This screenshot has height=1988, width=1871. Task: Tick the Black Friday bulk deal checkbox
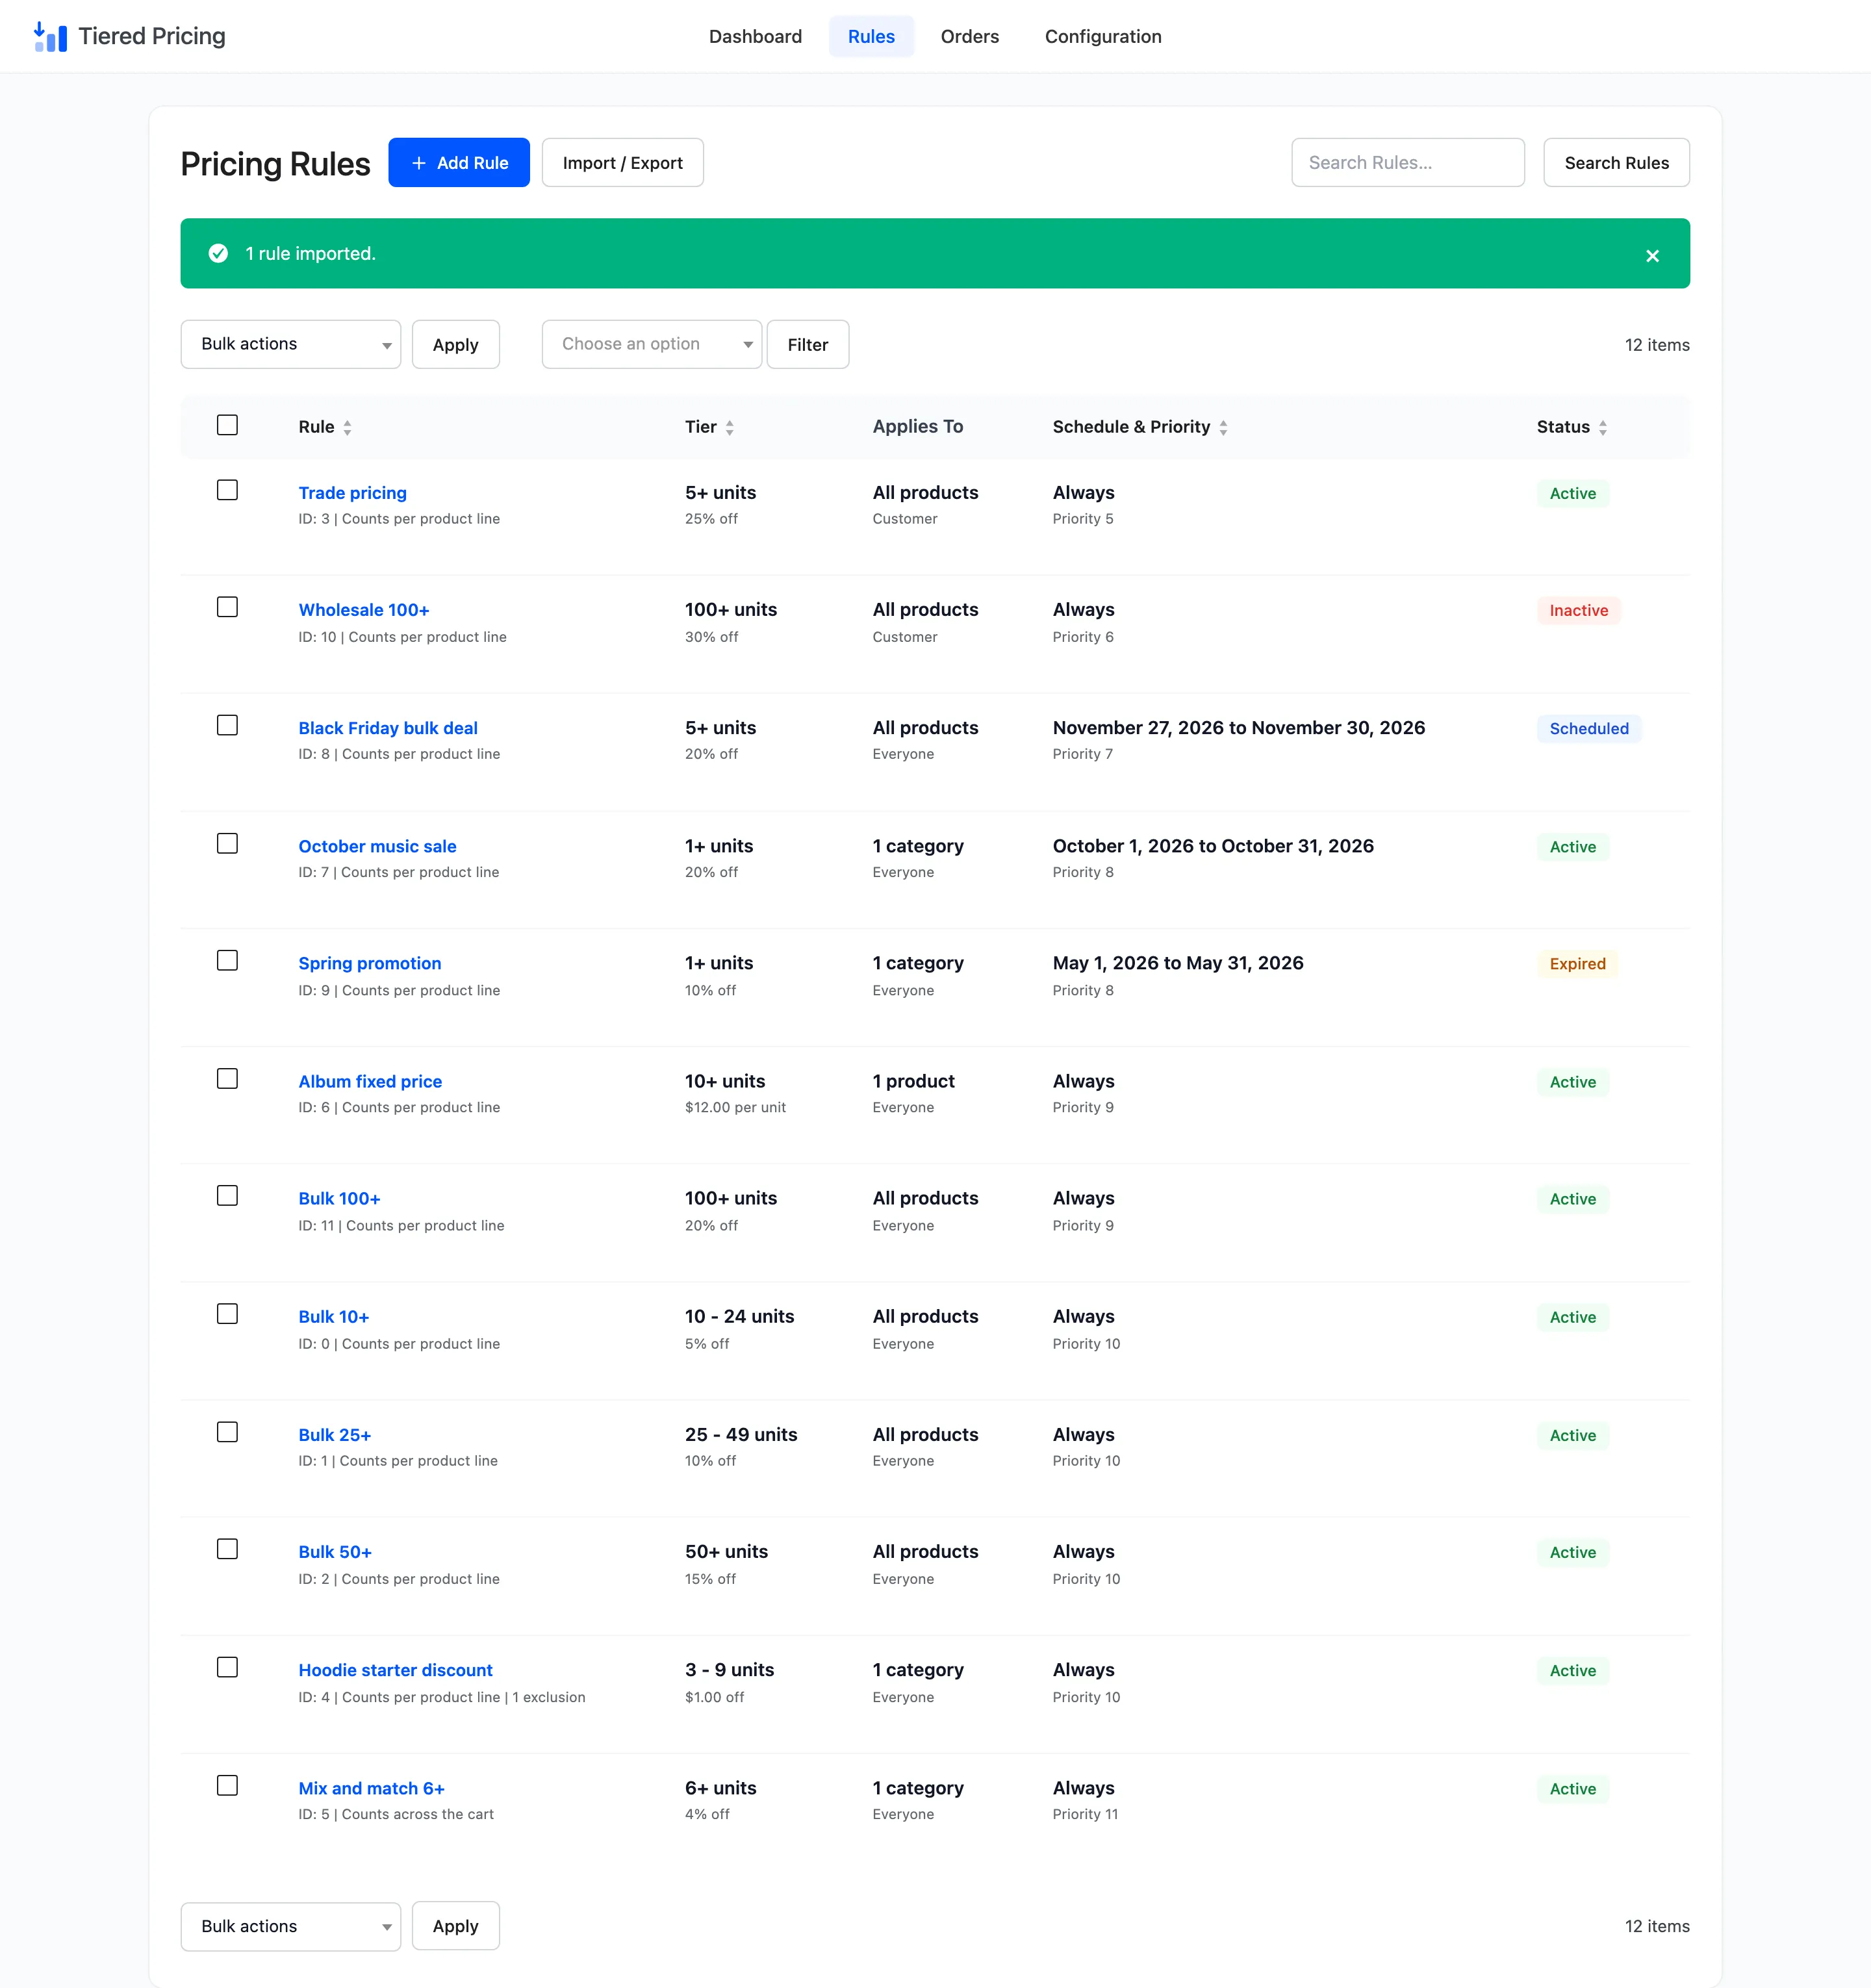227,725
